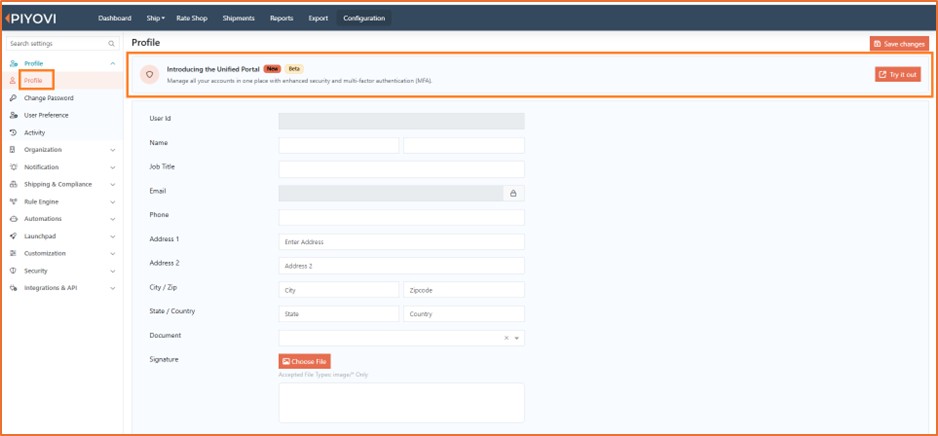Image resolution: width=938 pixels, height=436 pixels.
Task: Expand the Rule Engine section
Action: (x=112, y=202)
